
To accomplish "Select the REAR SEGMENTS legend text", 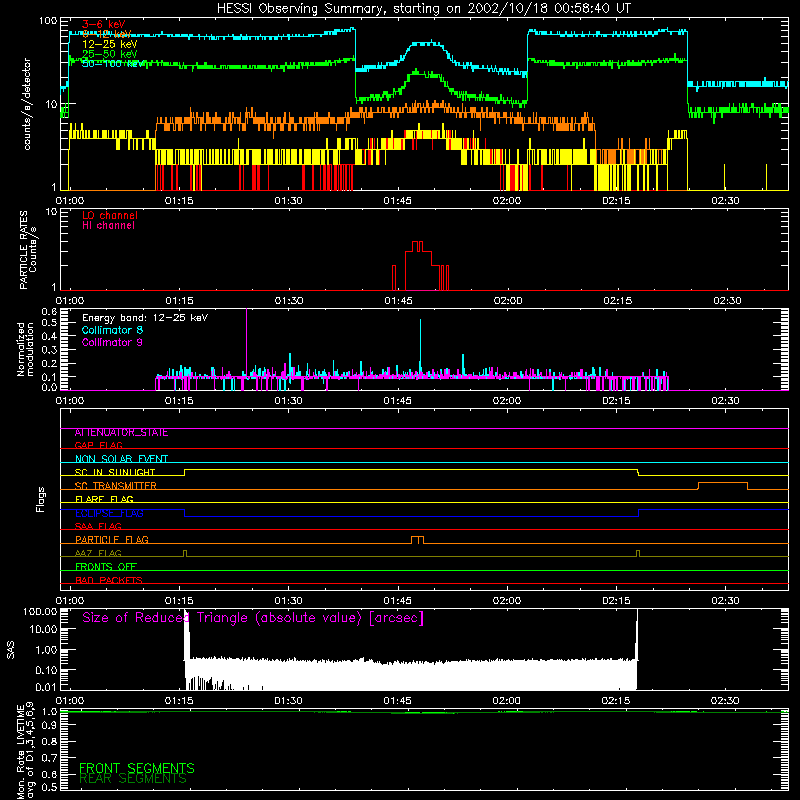I will [133, 779].
